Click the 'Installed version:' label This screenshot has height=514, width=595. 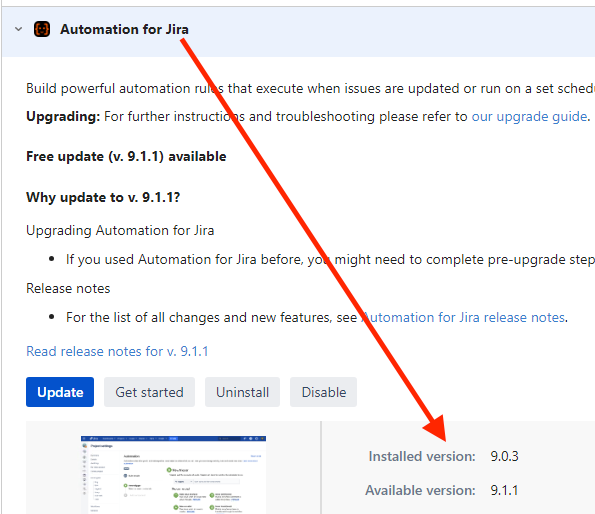(x=422, y=456)
